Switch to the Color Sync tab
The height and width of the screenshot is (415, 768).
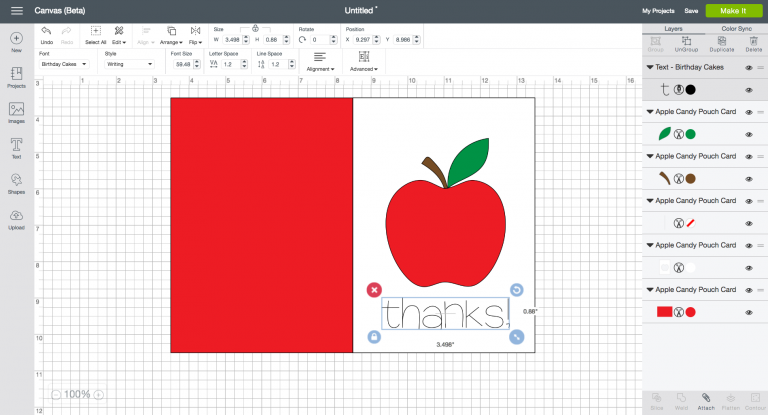[737, 28]
